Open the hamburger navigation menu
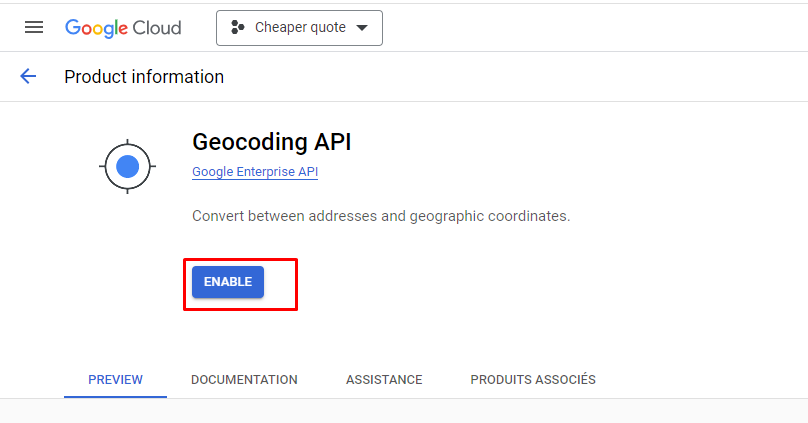 tap(34, 27)
